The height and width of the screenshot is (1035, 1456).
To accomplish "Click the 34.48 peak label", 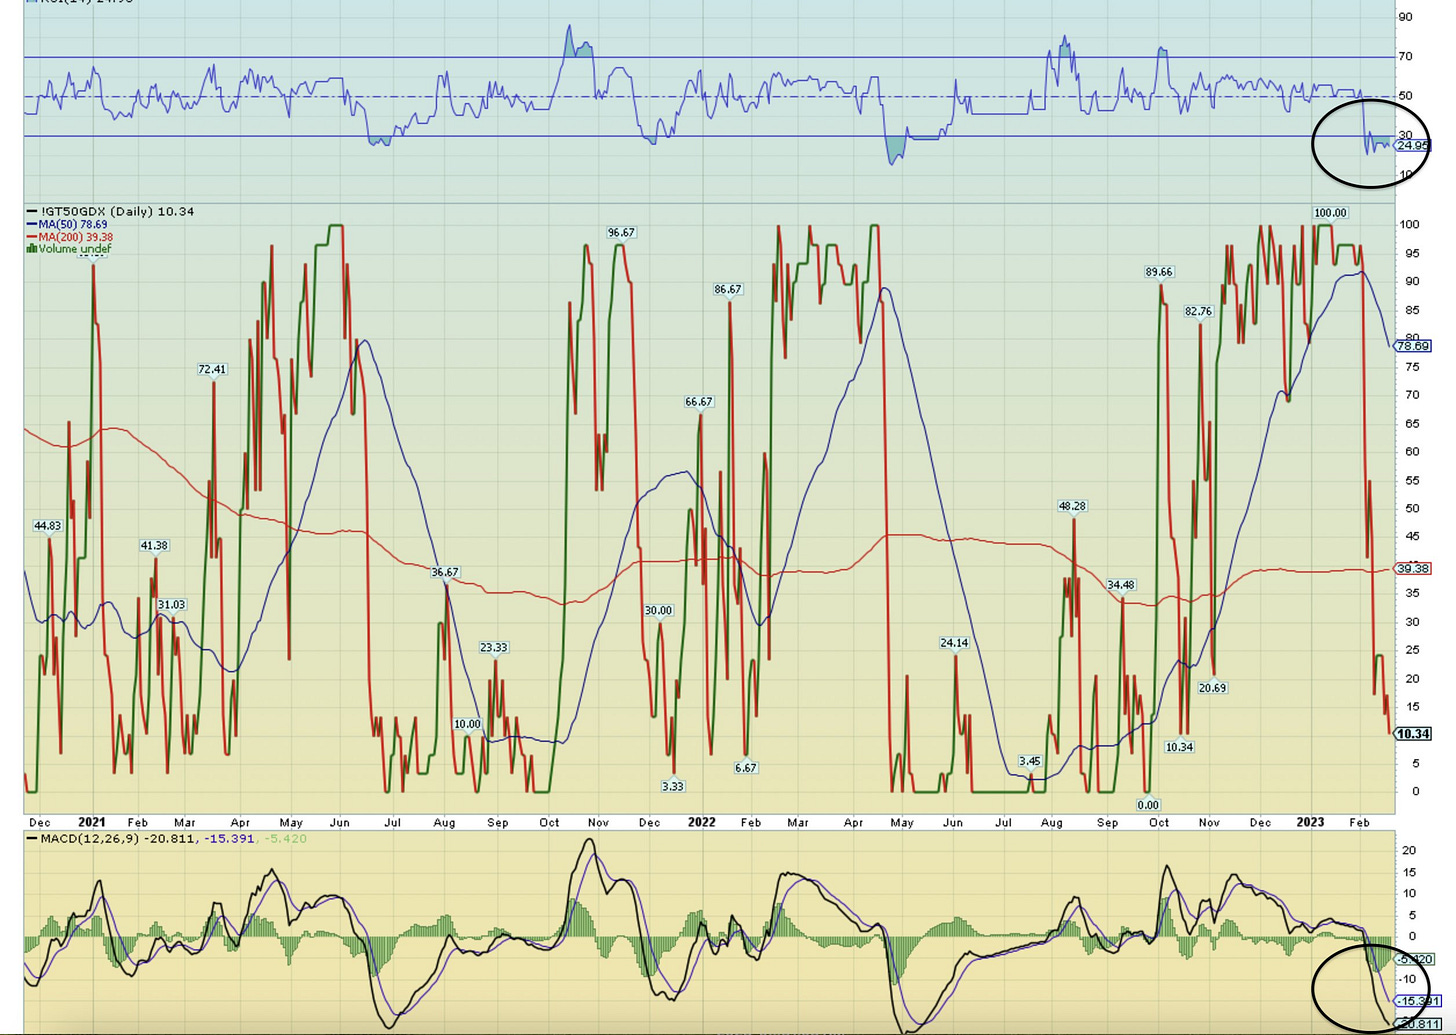I will tap(1121, 585).
